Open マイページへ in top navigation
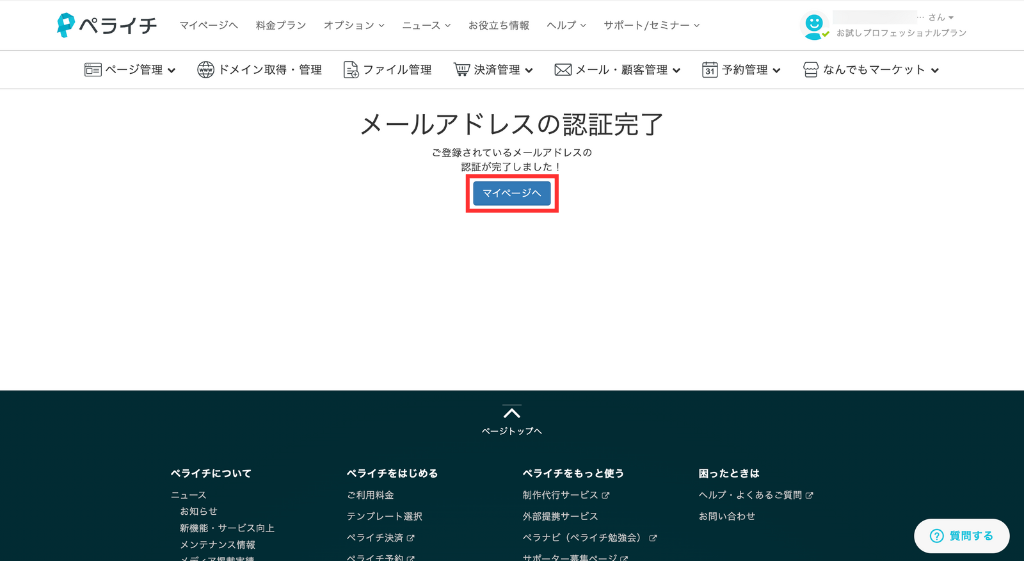The height and width of the screenshot is (561, 1024). pyautogui.click(x=209, y=25)
